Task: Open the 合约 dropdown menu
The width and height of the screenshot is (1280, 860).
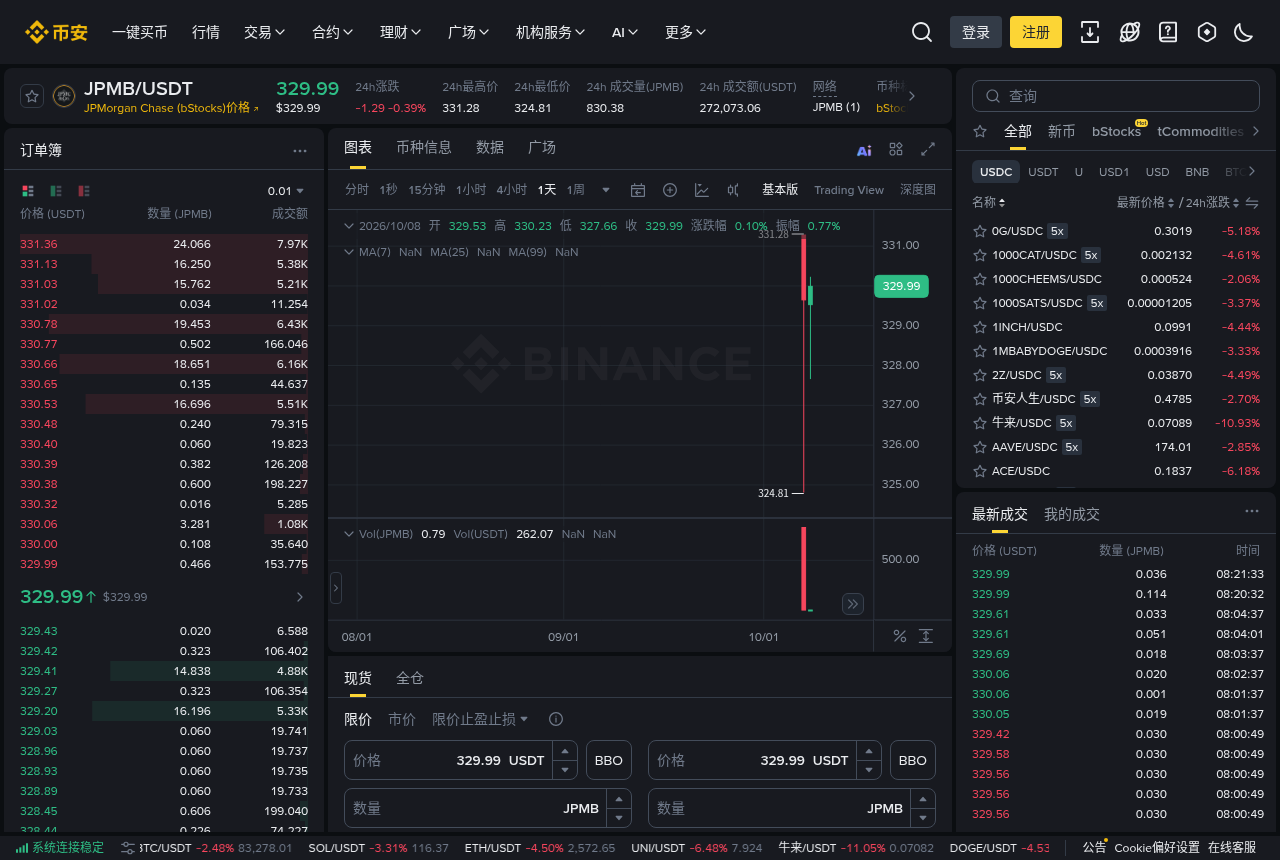Action: coord(333,32)
